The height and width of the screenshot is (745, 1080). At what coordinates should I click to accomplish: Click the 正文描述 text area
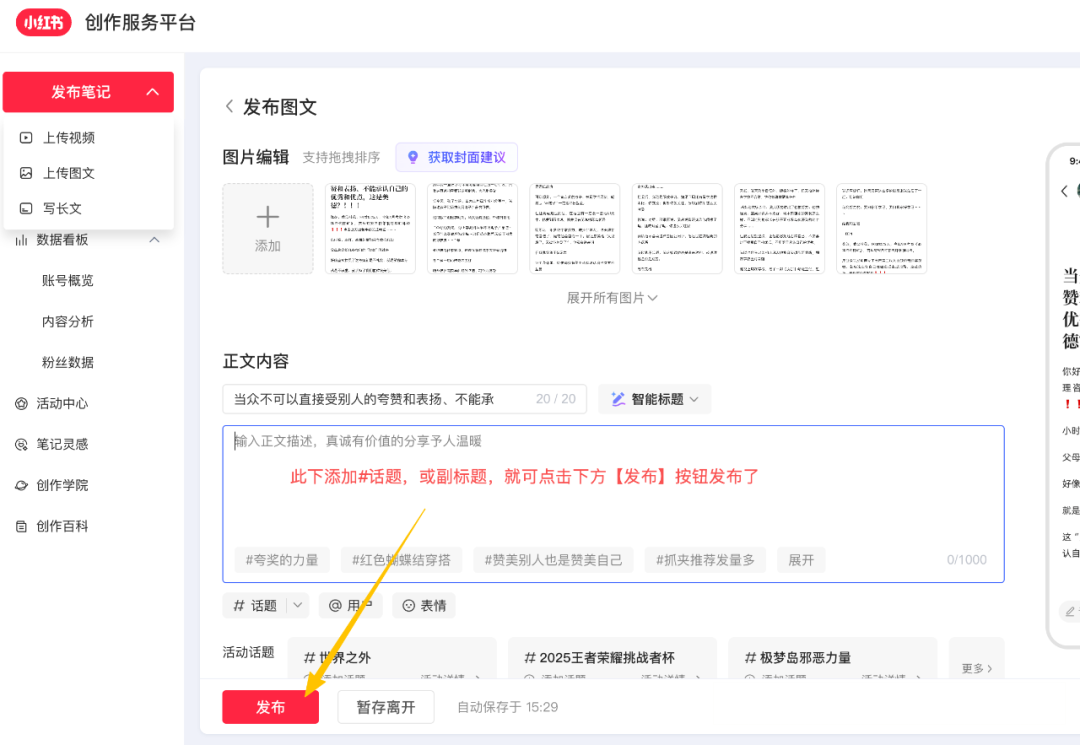point(613,503)
